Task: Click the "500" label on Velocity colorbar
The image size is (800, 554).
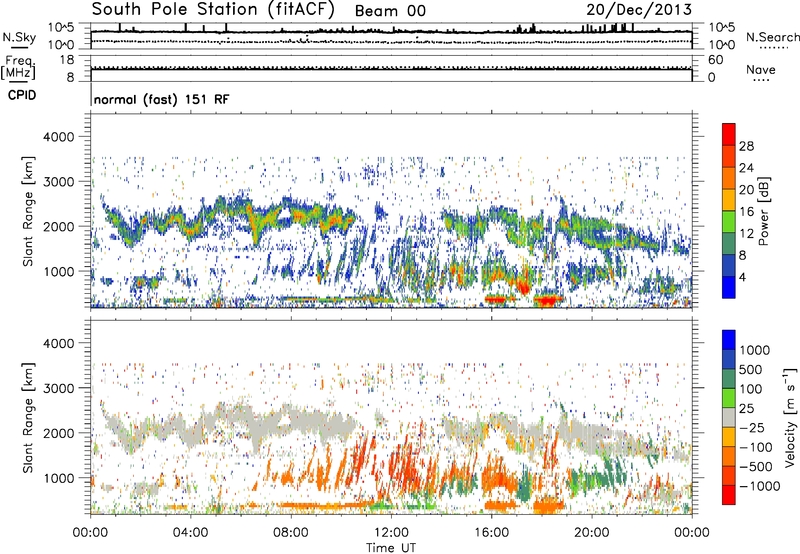Action: [x=751, y=370]
